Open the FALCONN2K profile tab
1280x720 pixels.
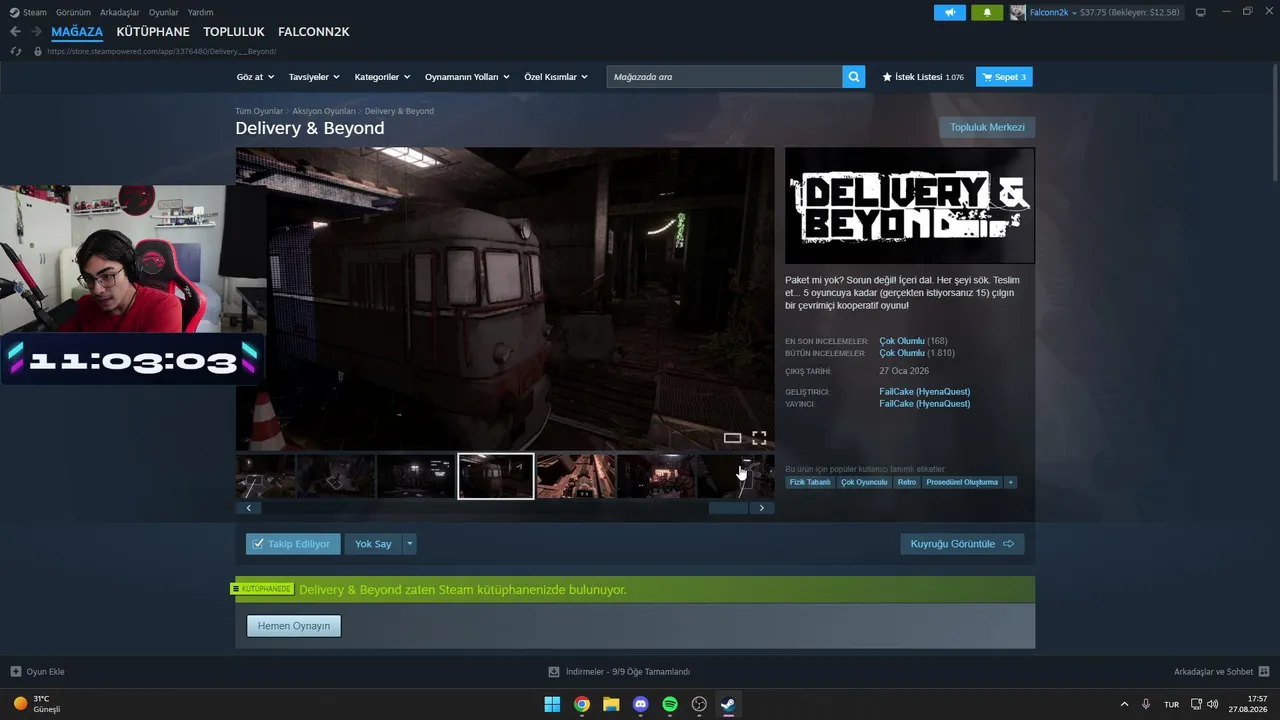click(x=314, y=32)
